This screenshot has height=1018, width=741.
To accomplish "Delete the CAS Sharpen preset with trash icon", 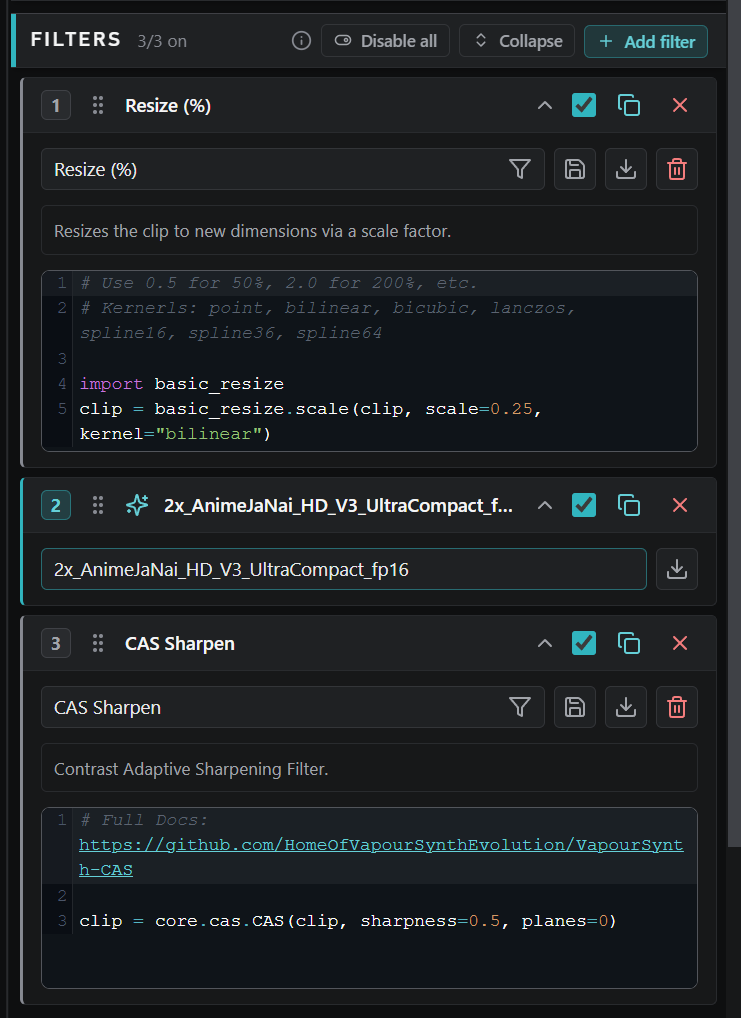I will (x=677, y=707).
